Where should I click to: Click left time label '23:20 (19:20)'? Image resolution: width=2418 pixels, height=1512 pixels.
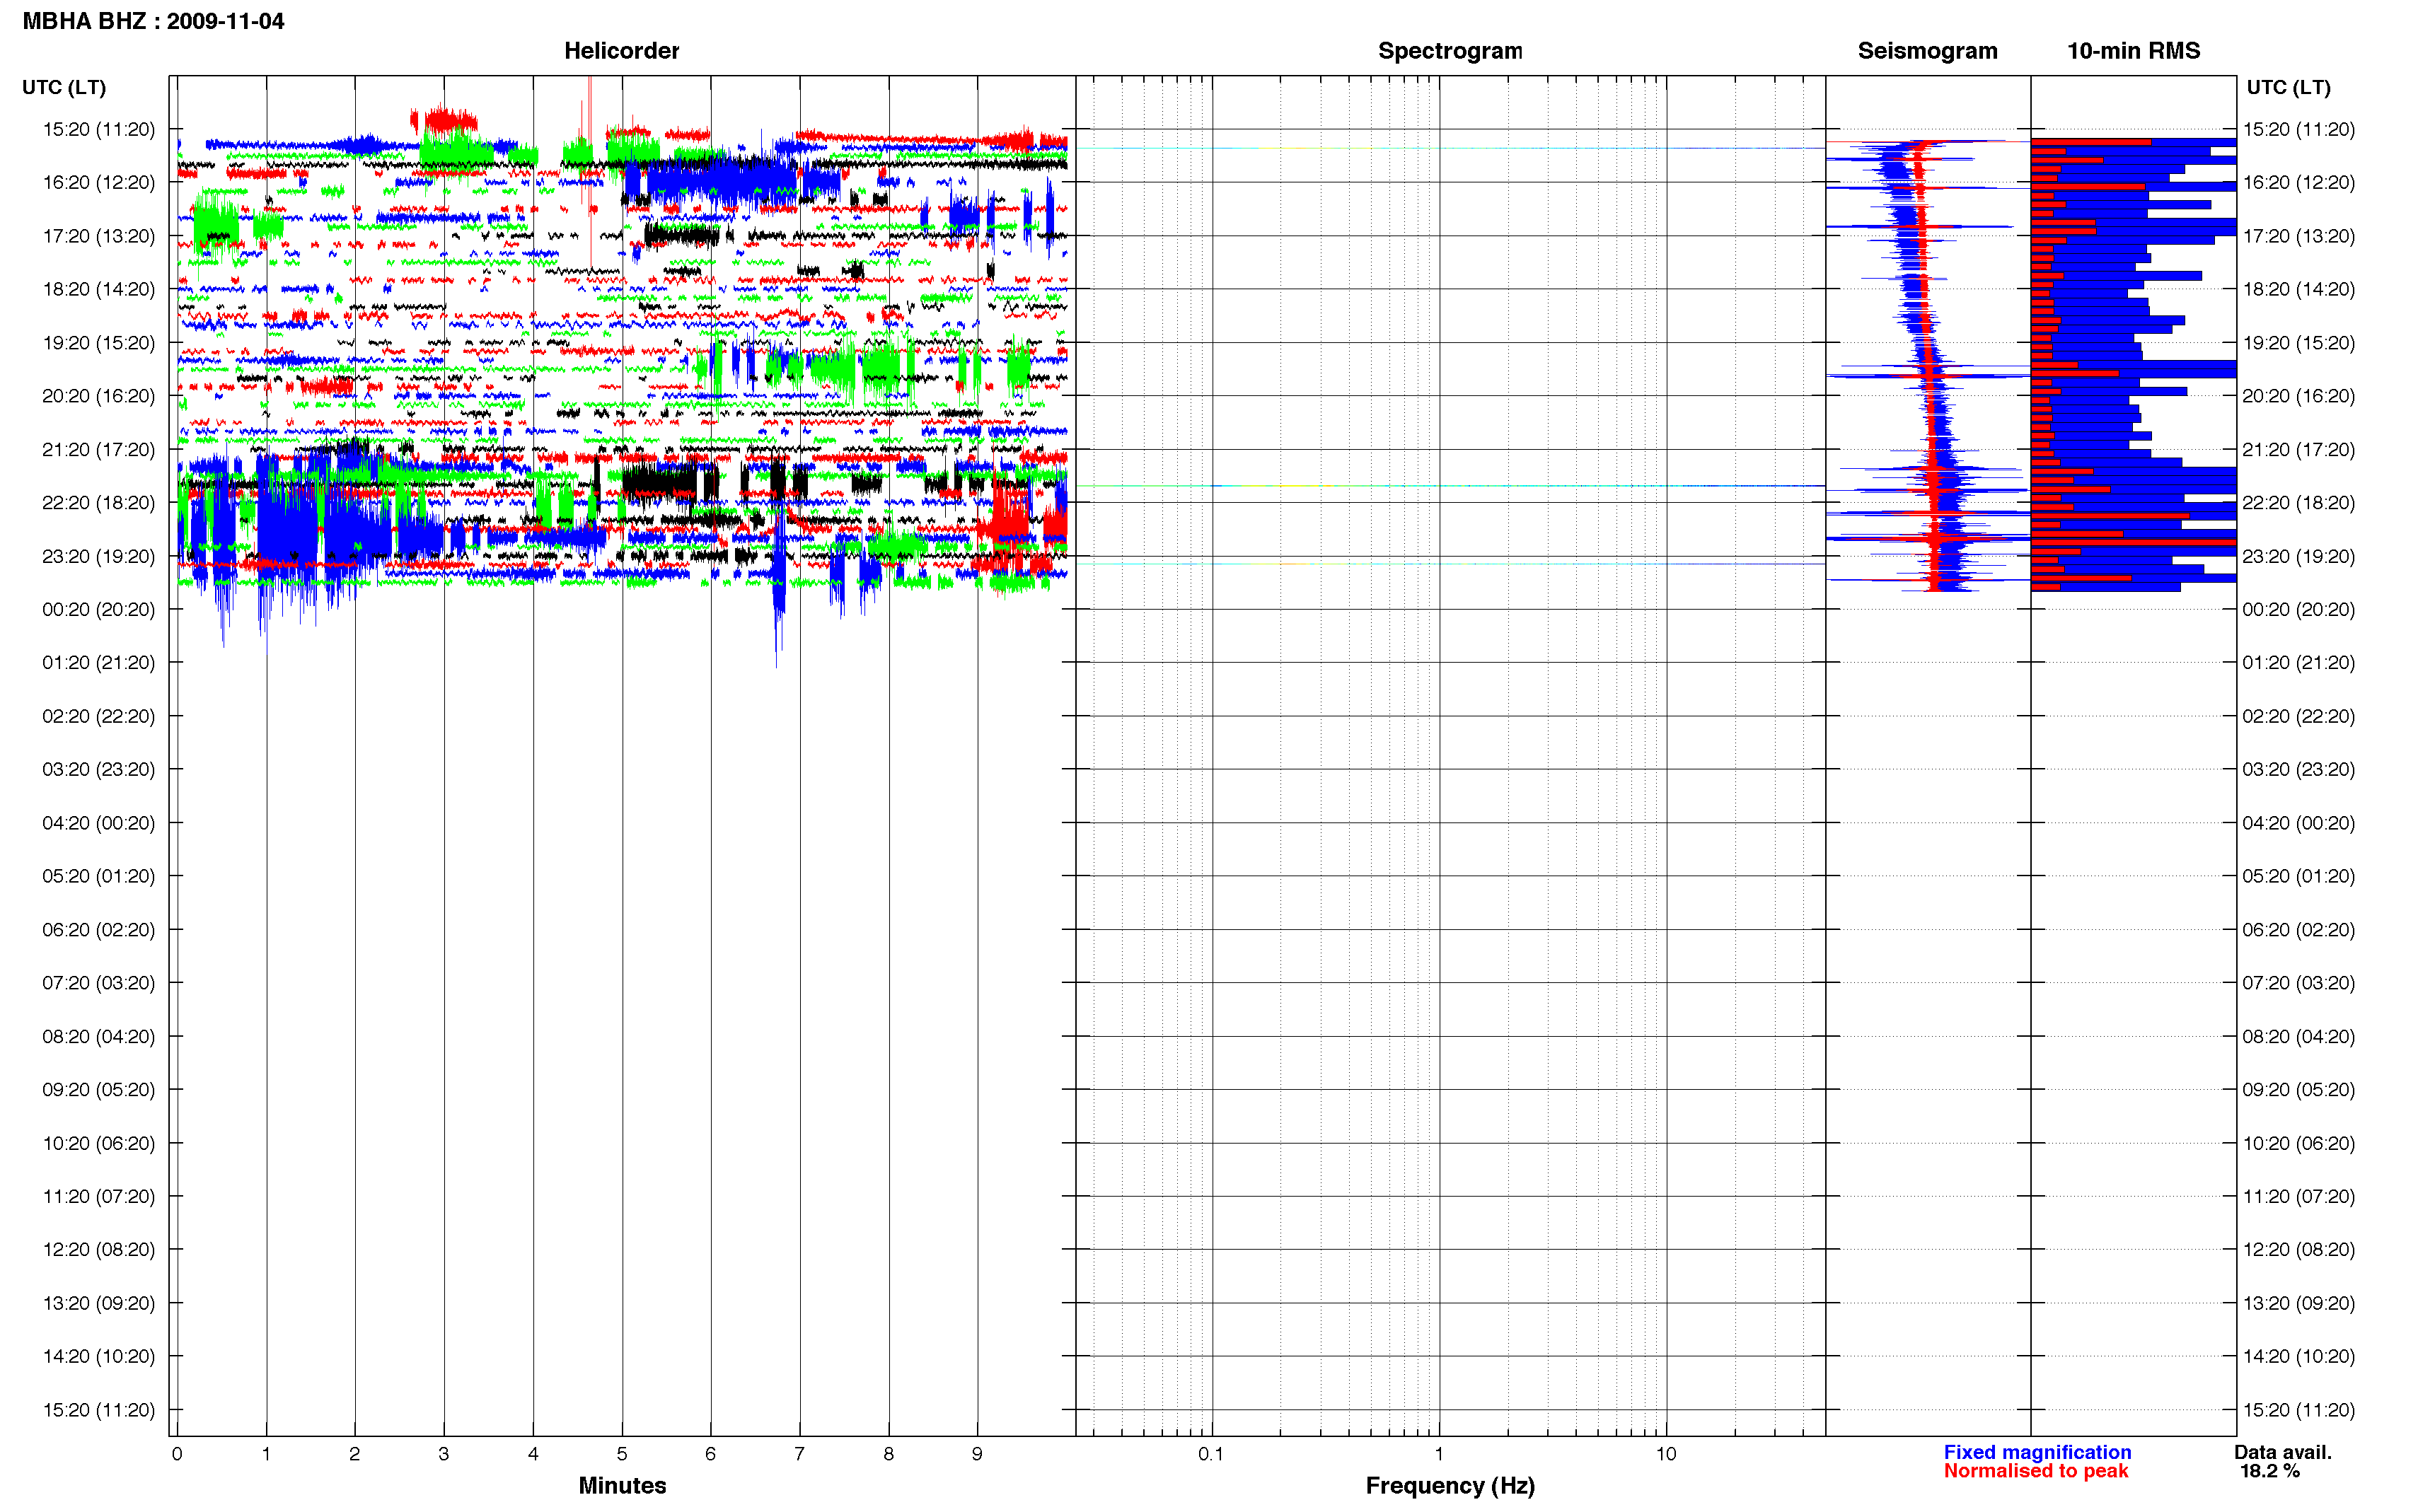click(99, 556)
